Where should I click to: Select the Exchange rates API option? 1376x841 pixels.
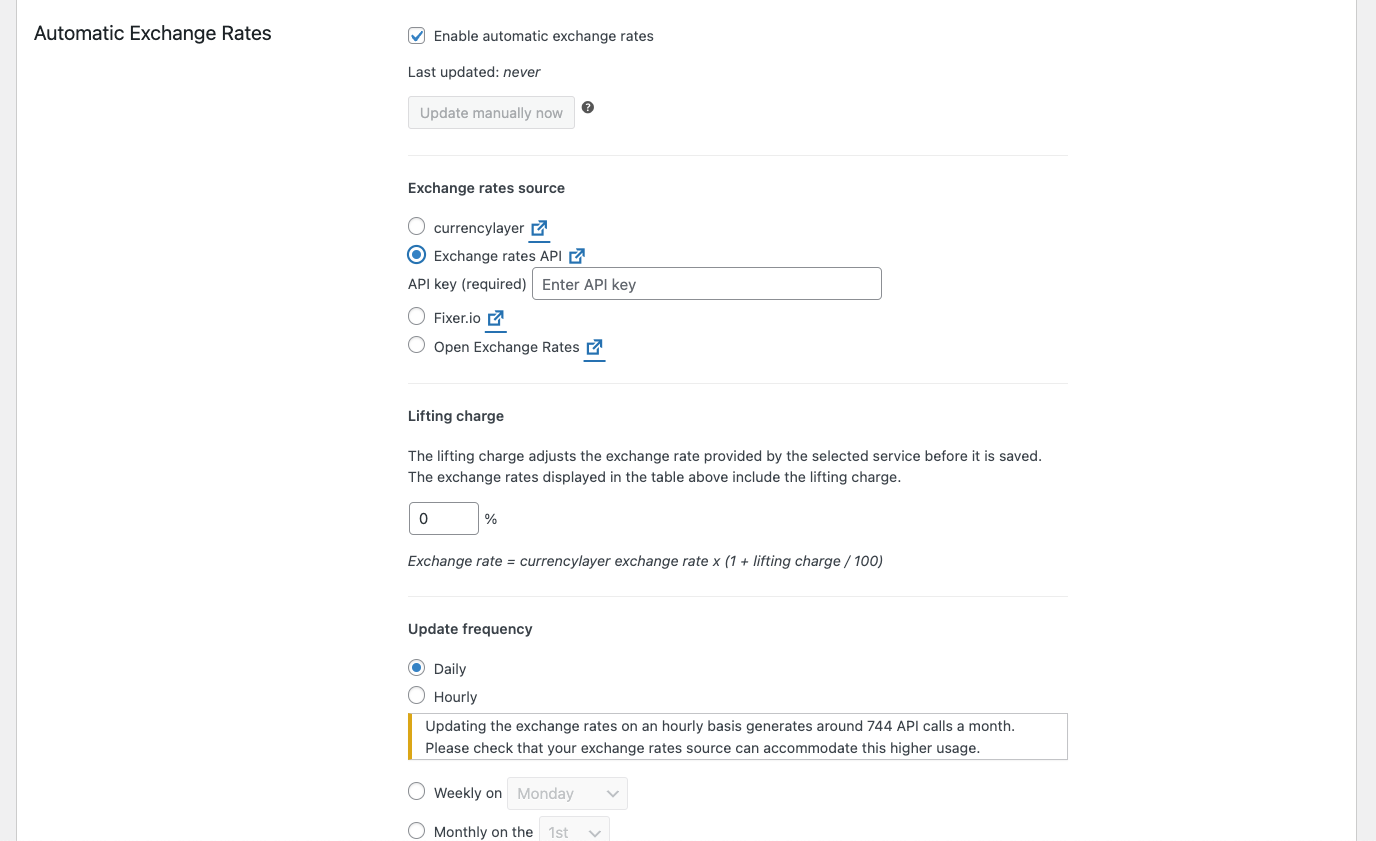pyautogui.click(x=416, y=254)
